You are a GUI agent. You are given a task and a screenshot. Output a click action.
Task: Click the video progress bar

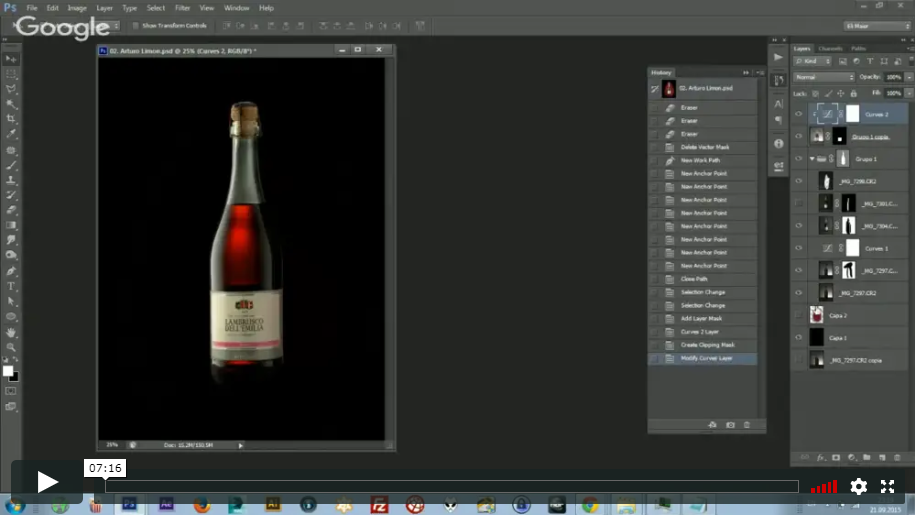point(452,486)
